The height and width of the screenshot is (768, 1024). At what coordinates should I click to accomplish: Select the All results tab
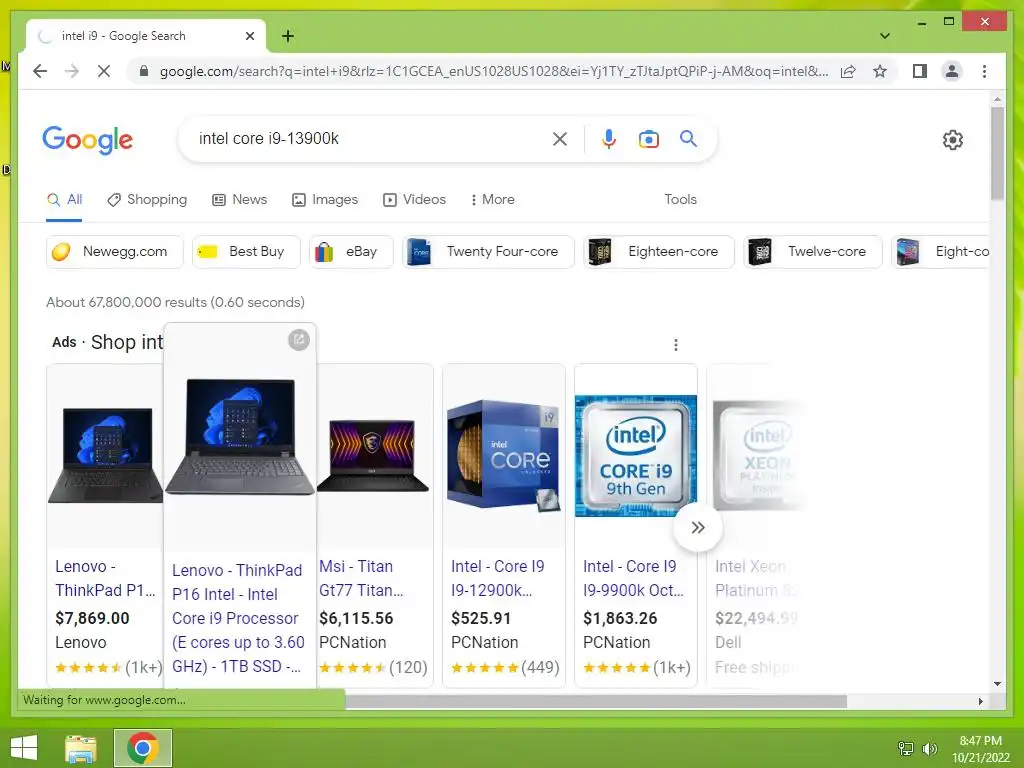coord(64,199)
